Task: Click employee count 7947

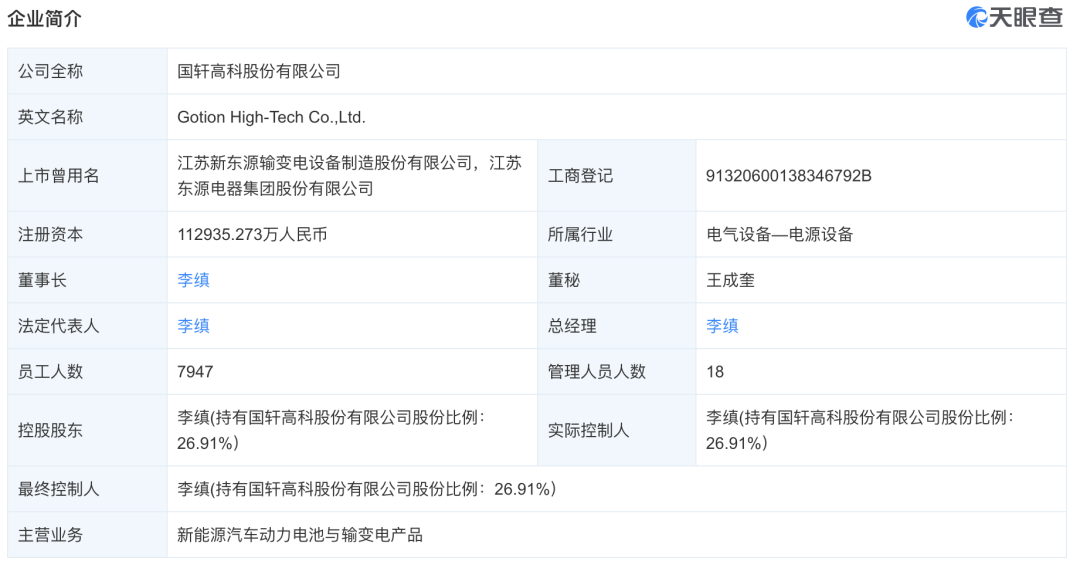Action: click(195, 371)
